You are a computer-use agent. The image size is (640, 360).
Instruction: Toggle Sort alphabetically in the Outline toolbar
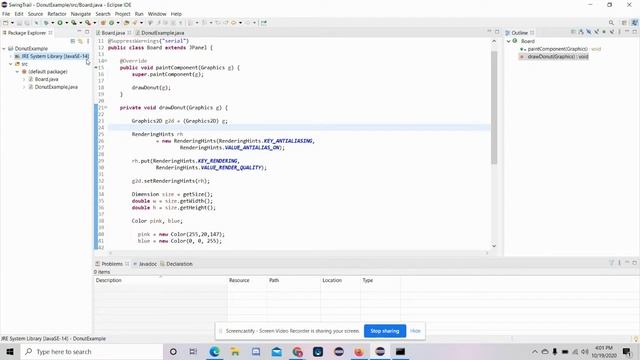click(581, 32)
